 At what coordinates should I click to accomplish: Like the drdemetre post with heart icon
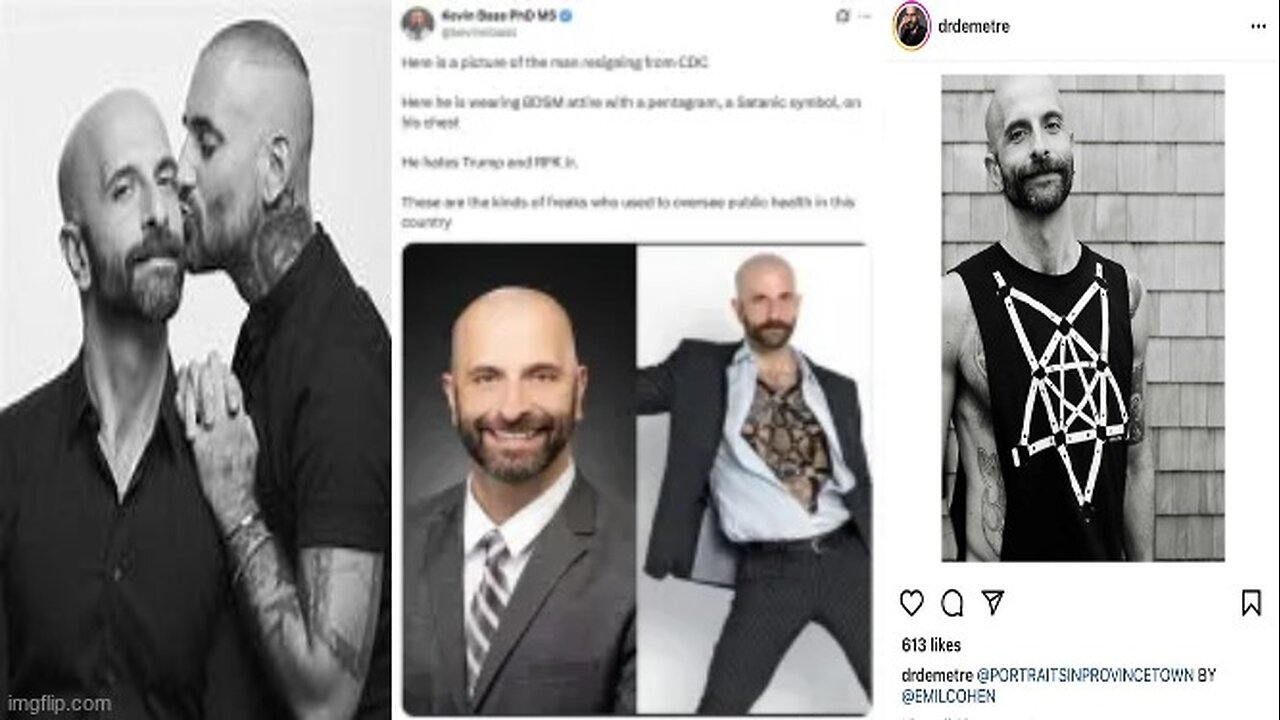click(x=911, y=603)
